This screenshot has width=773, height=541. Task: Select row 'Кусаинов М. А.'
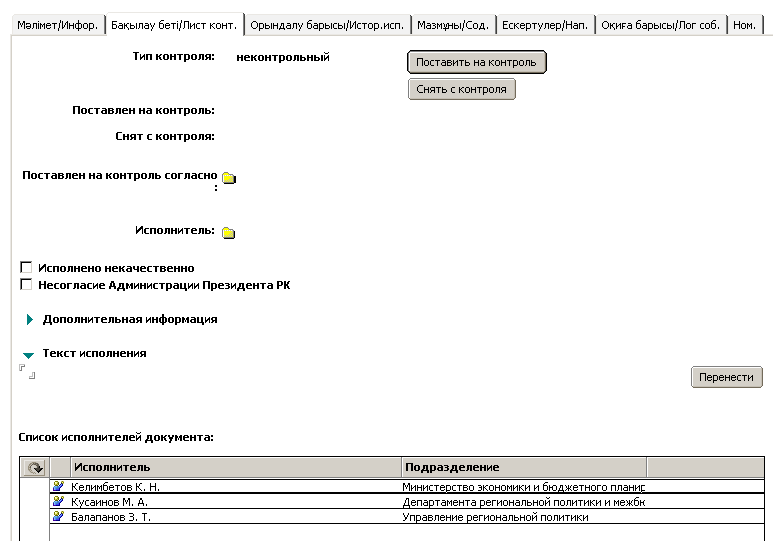click(407, 502)
